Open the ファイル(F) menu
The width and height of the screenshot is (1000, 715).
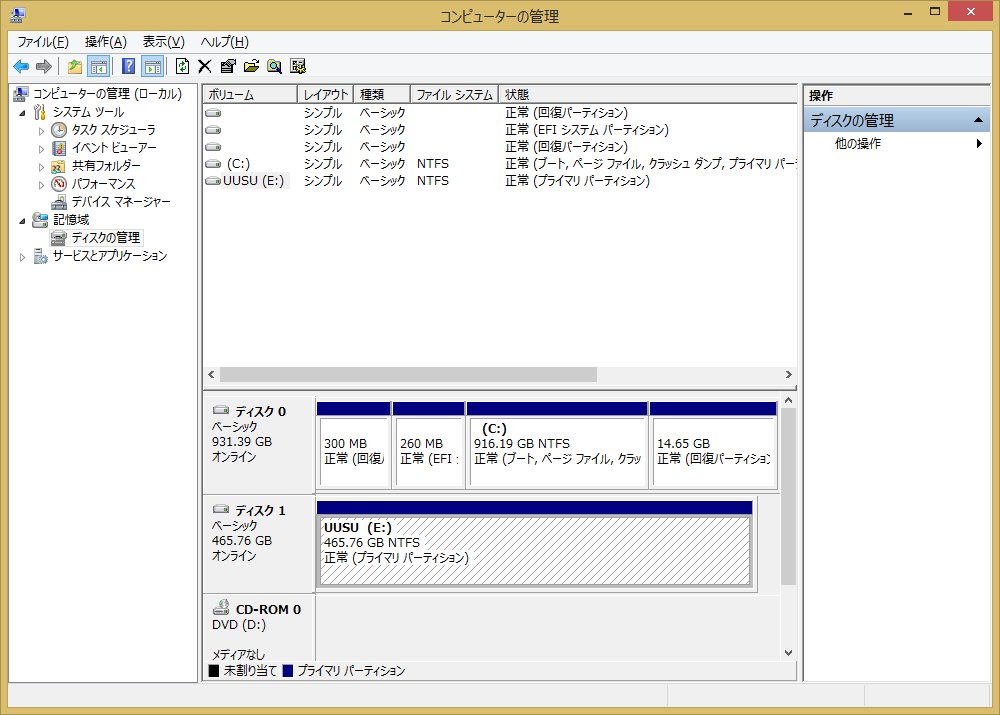(43, 42)
